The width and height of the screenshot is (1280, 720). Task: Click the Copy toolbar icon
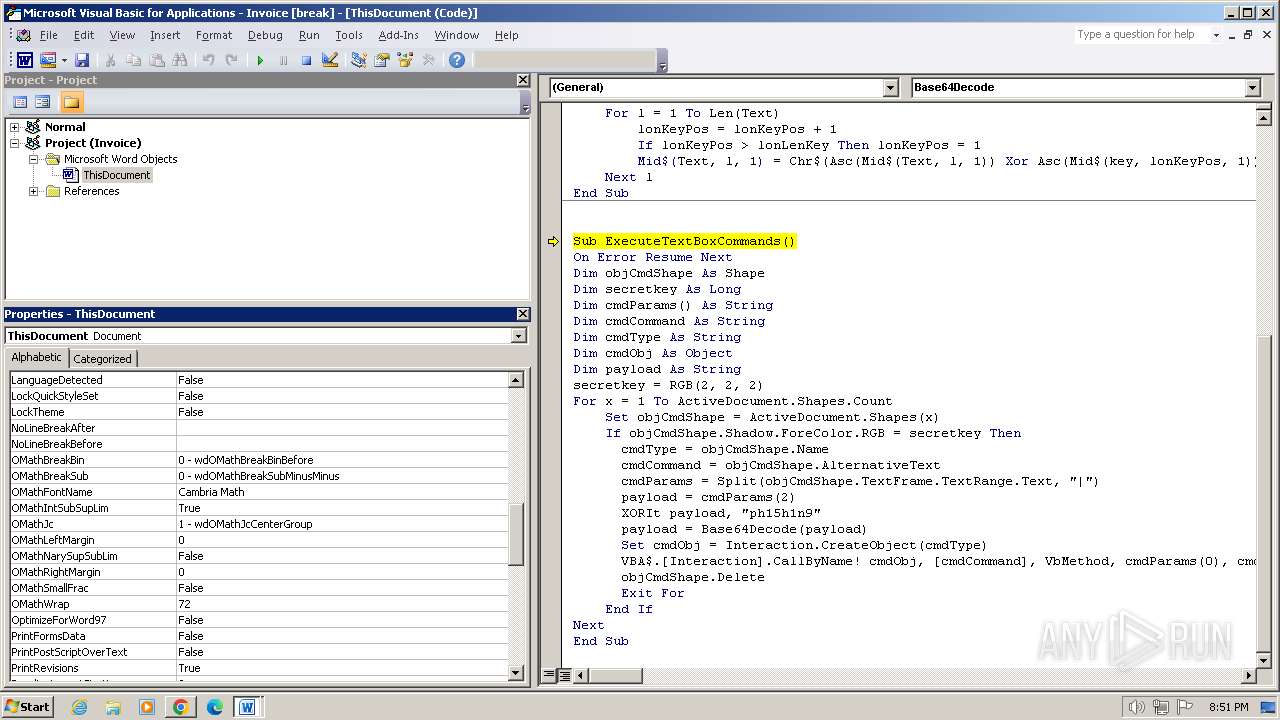click(133, 60)
